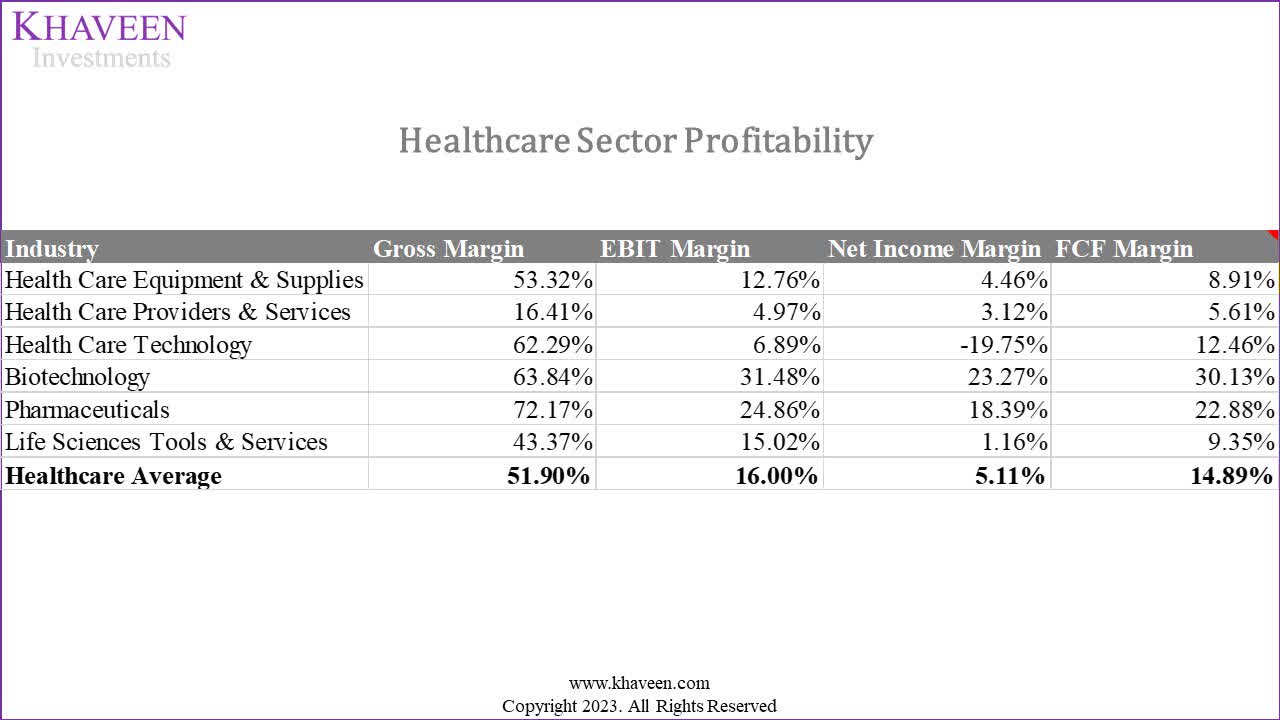
Task: Click the FCF Margin column header
Action: (1124, 248)
